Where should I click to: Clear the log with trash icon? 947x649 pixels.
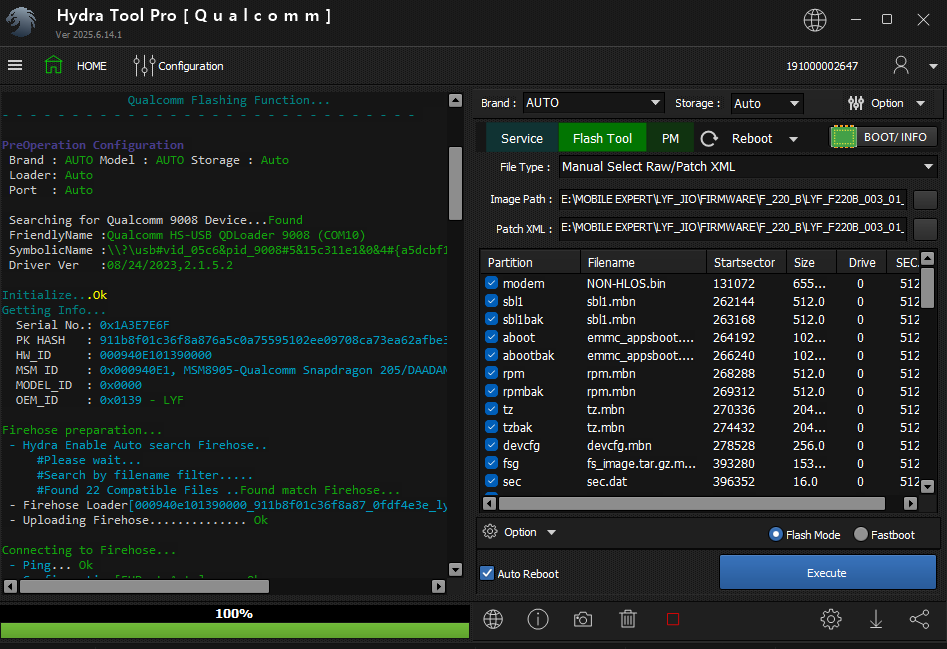tap(628, 619)
